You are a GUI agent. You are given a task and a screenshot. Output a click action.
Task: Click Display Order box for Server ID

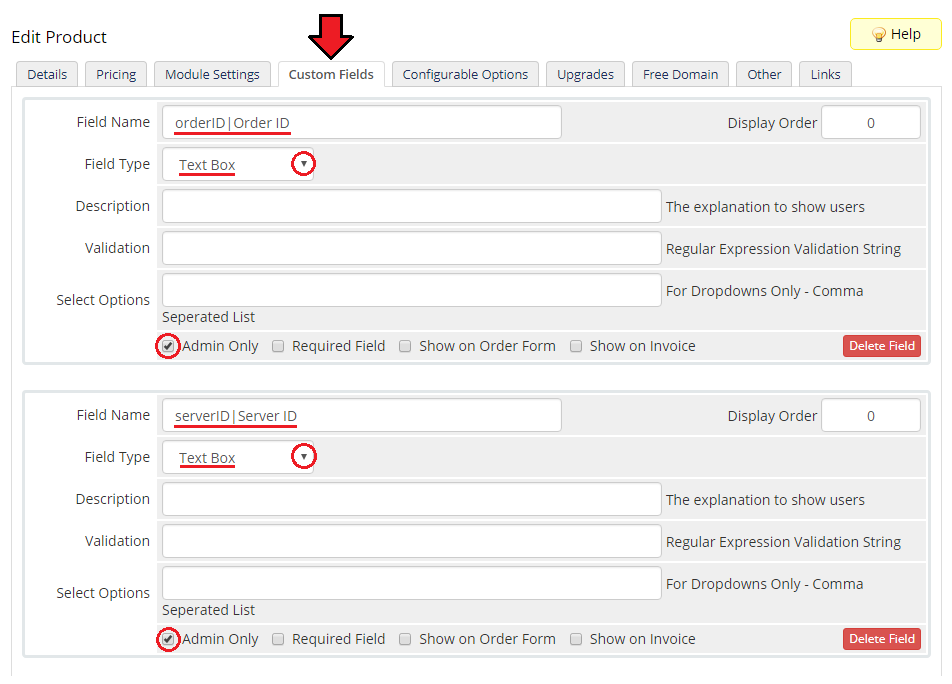[871, 416]
